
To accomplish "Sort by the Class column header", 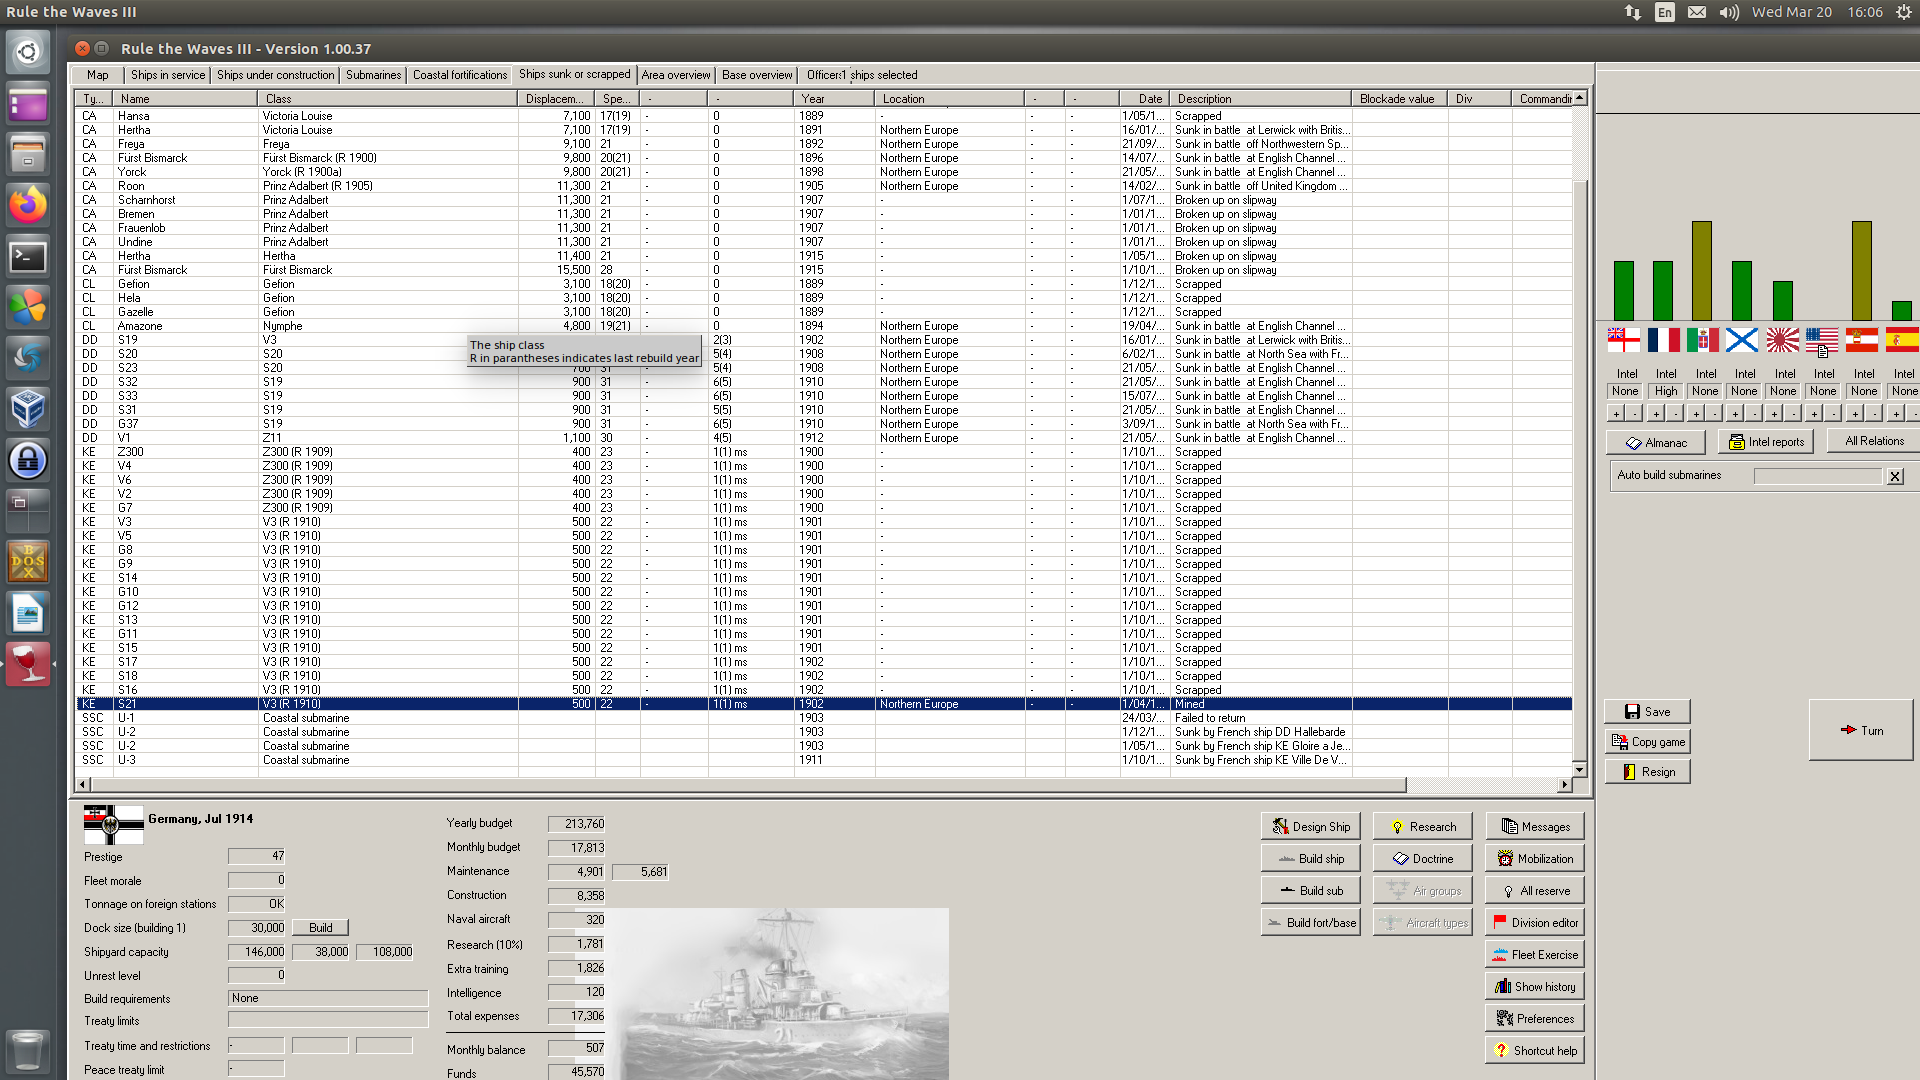I will 388,99.
